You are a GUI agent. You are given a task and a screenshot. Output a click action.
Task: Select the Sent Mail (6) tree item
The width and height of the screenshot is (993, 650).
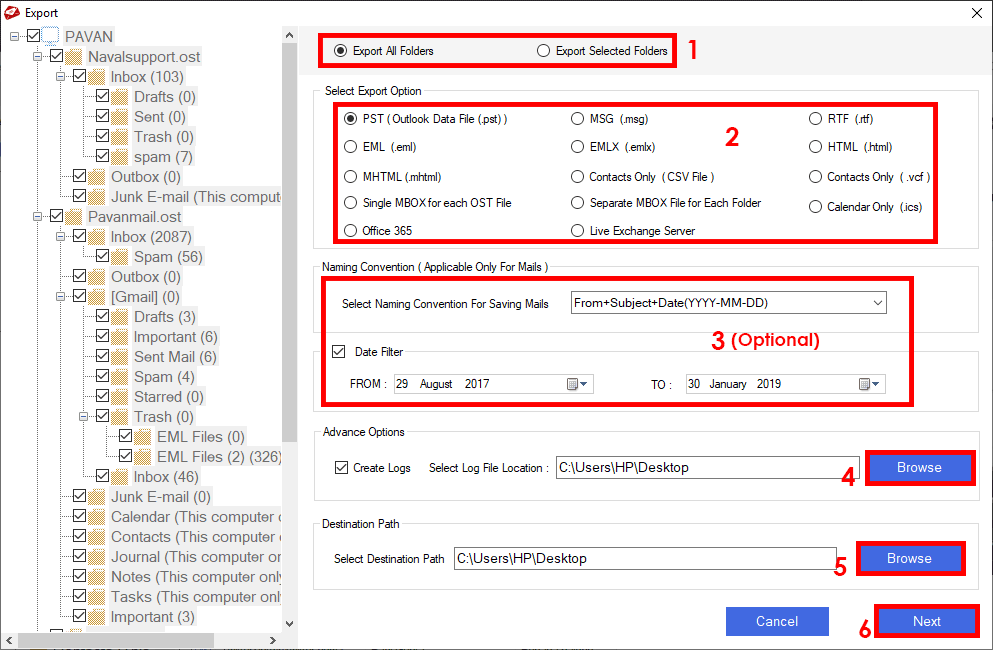point(174,357)
